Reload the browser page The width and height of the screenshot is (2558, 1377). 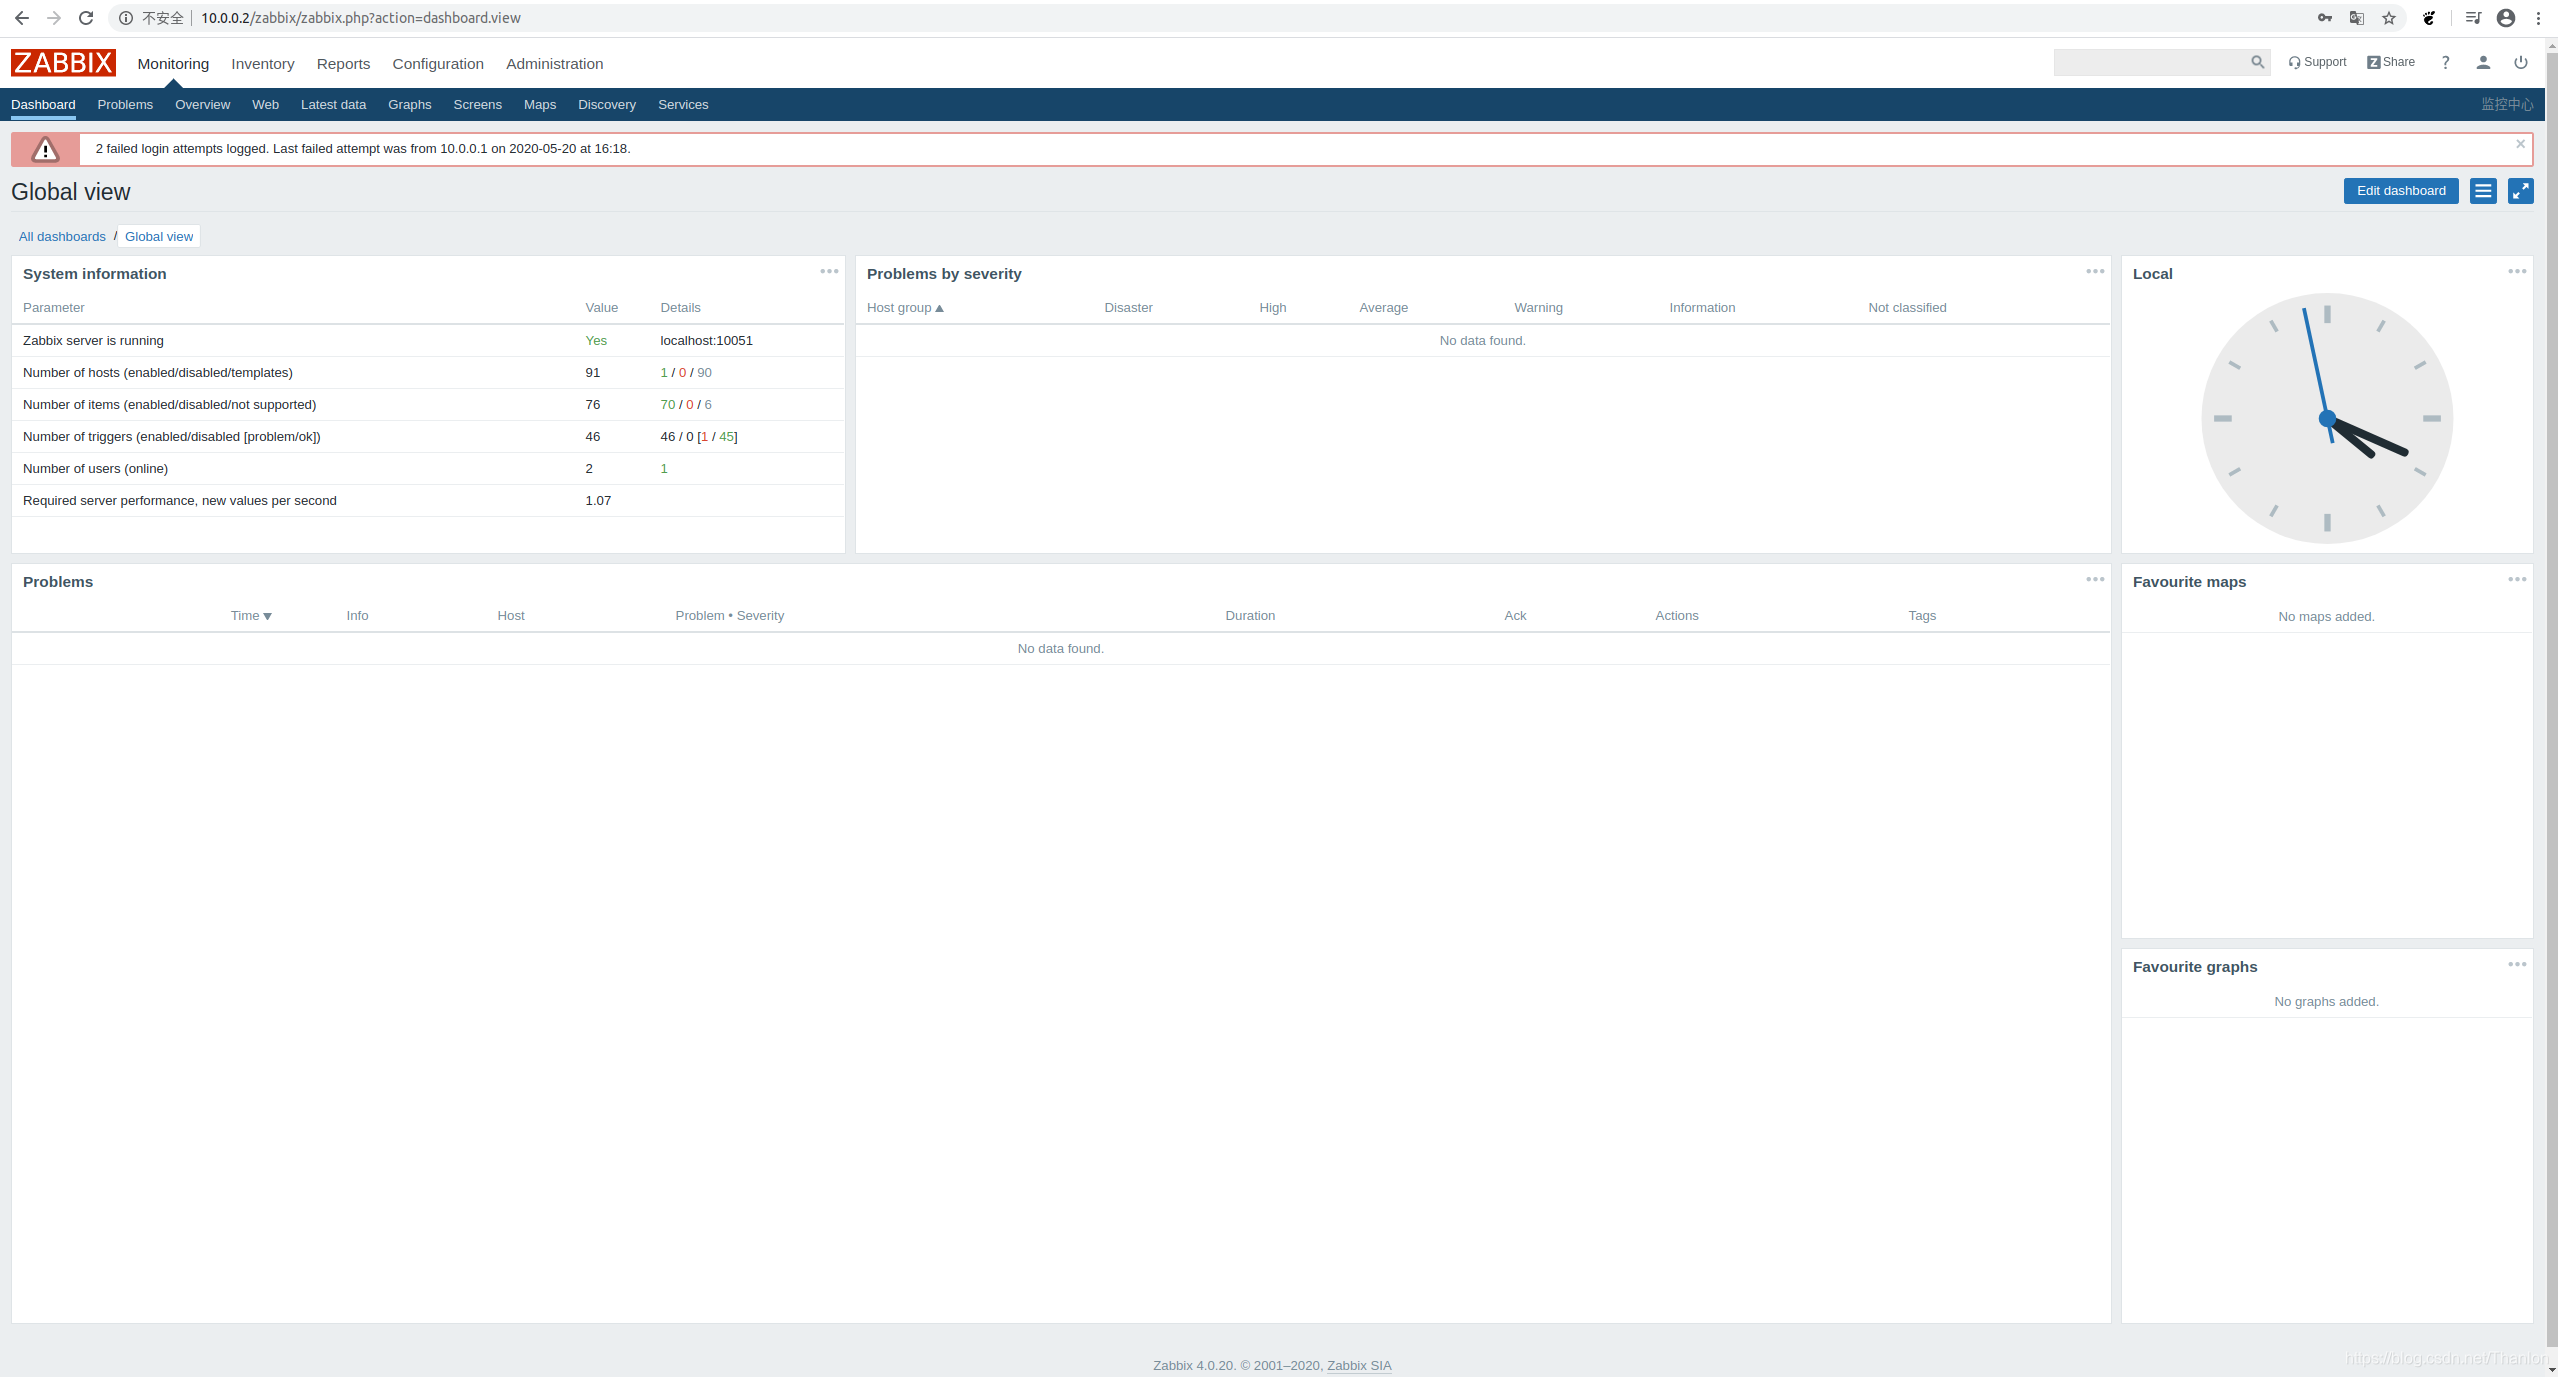[x=86, y=18]
